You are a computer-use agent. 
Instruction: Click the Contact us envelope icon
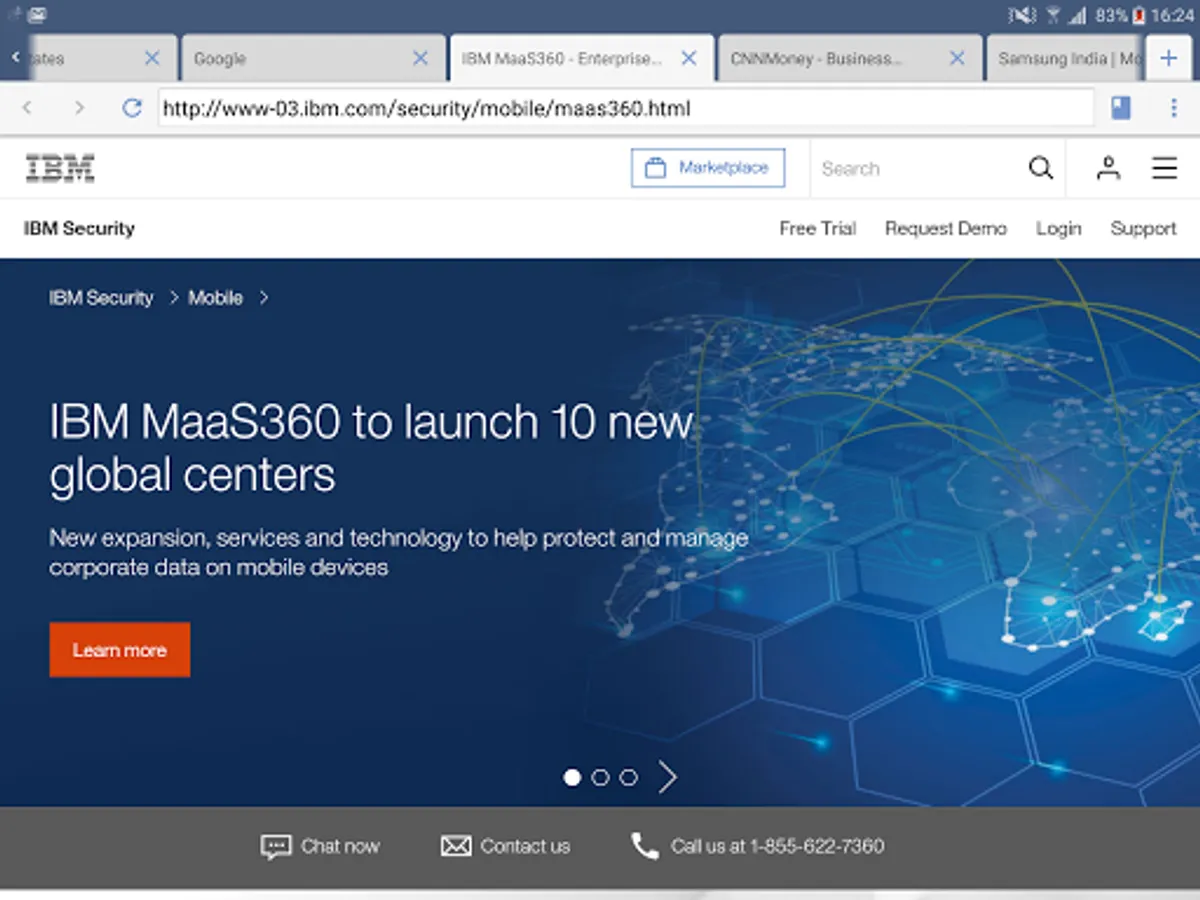[456, 846]
